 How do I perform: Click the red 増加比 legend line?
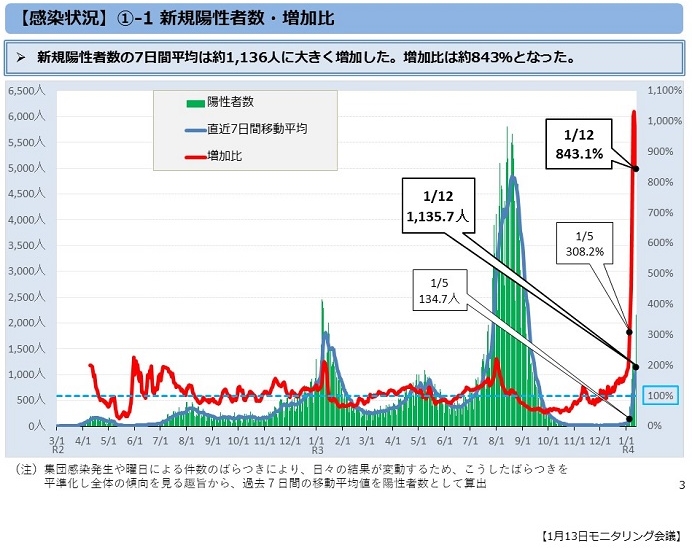(195, 157)
